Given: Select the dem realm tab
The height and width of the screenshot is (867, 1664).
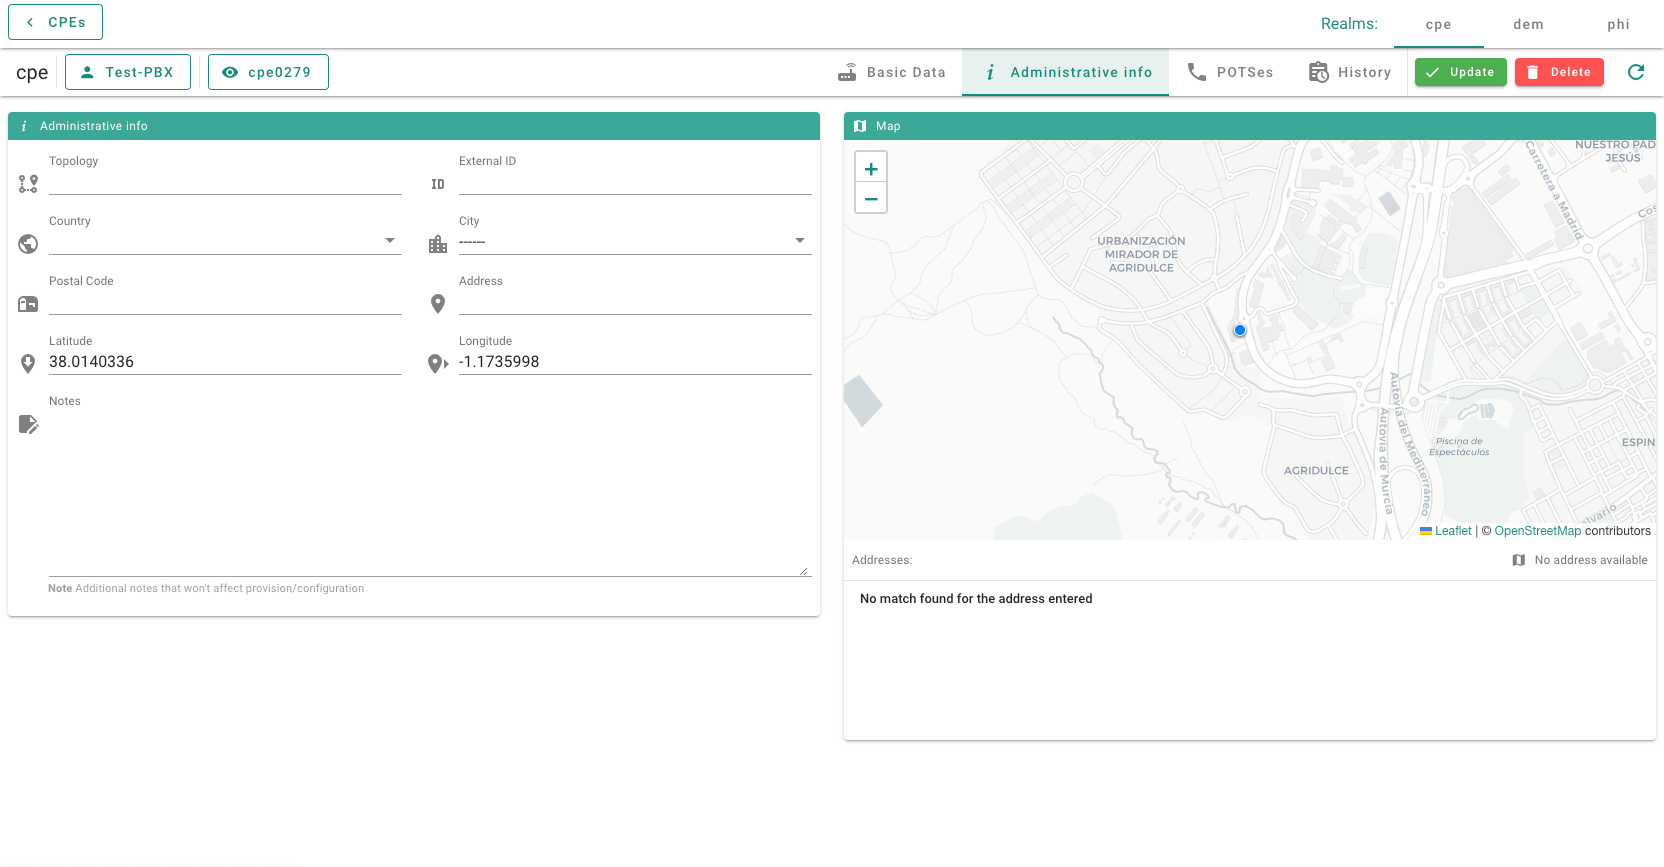Looking at the screenshot, I should [x=1528, y=24].
